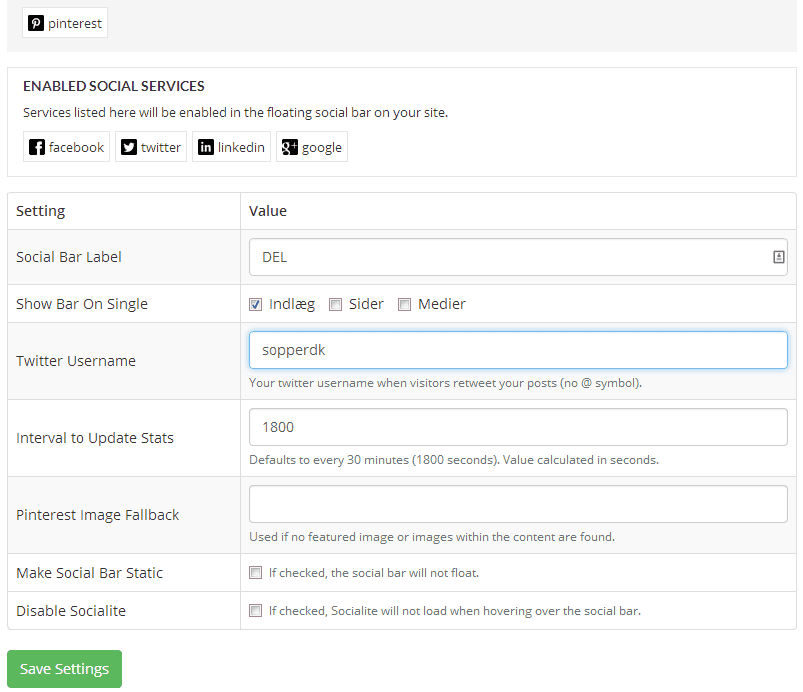Enable the Make Social Bar Static checkbox

point(256,572)
